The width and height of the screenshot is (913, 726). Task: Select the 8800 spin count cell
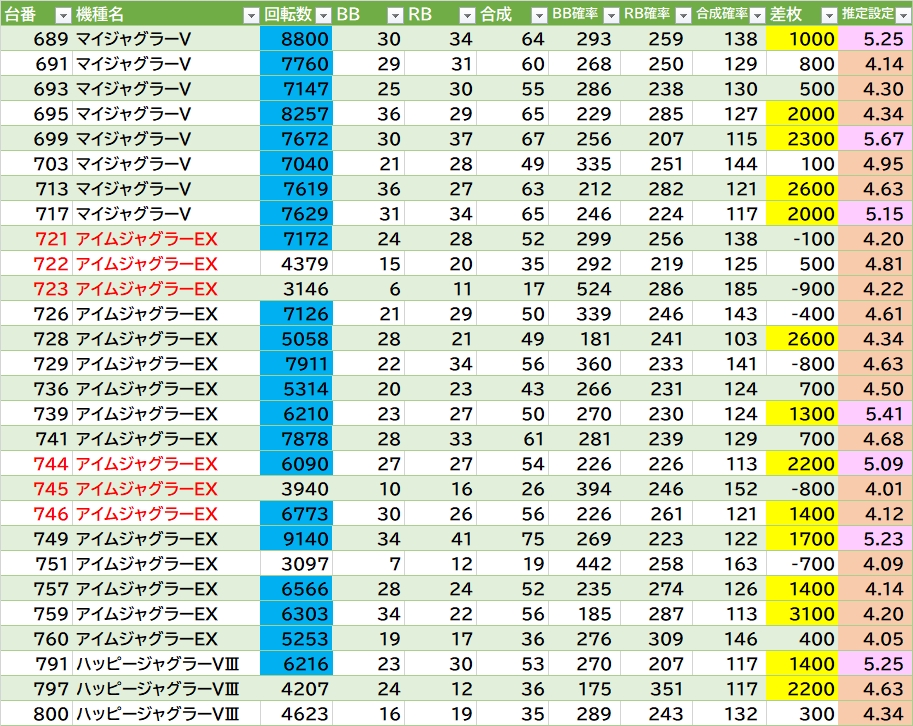(x=296, y=39)
